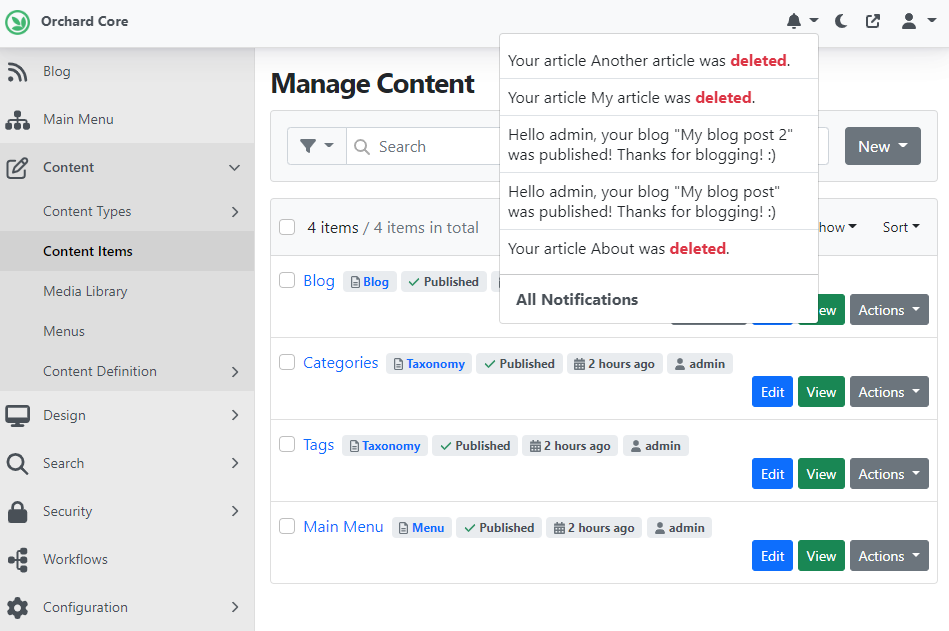Image resolution: width=949 pixels, height=631 pixels.
Task: Click the Main Menu sitemap icon
Action: pyautogui.click(x=17, y=120)
